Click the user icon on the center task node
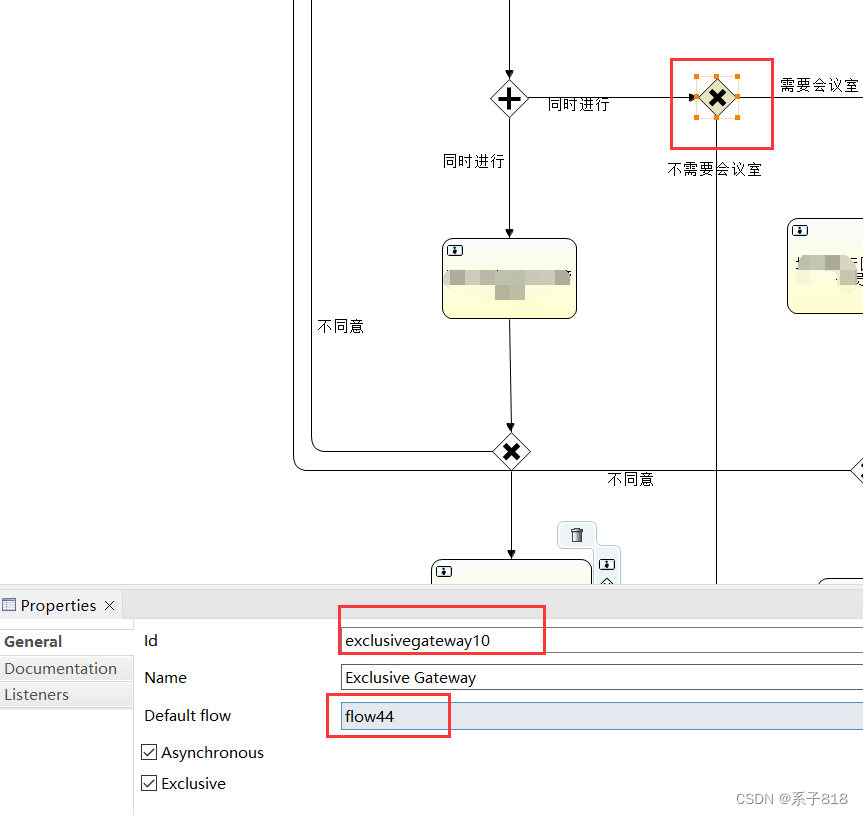The image size is (863, 815). point(454,250)
